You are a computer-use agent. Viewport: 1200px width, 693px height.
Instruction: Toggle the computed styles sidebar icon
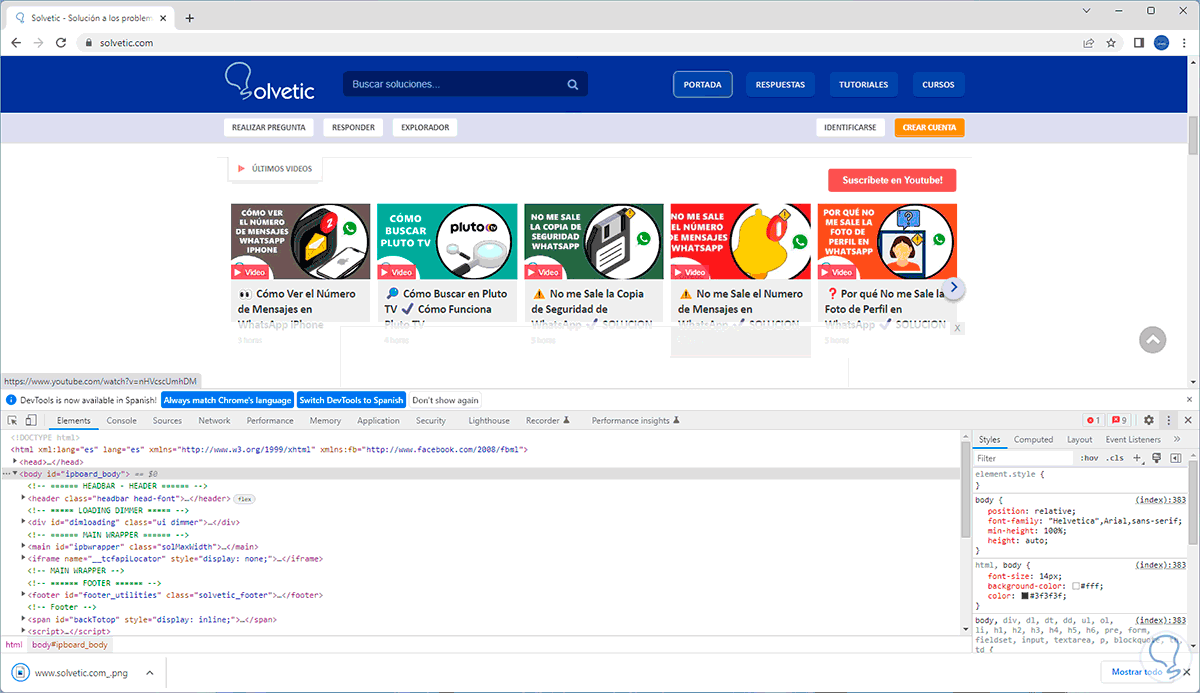(1174, 458)
